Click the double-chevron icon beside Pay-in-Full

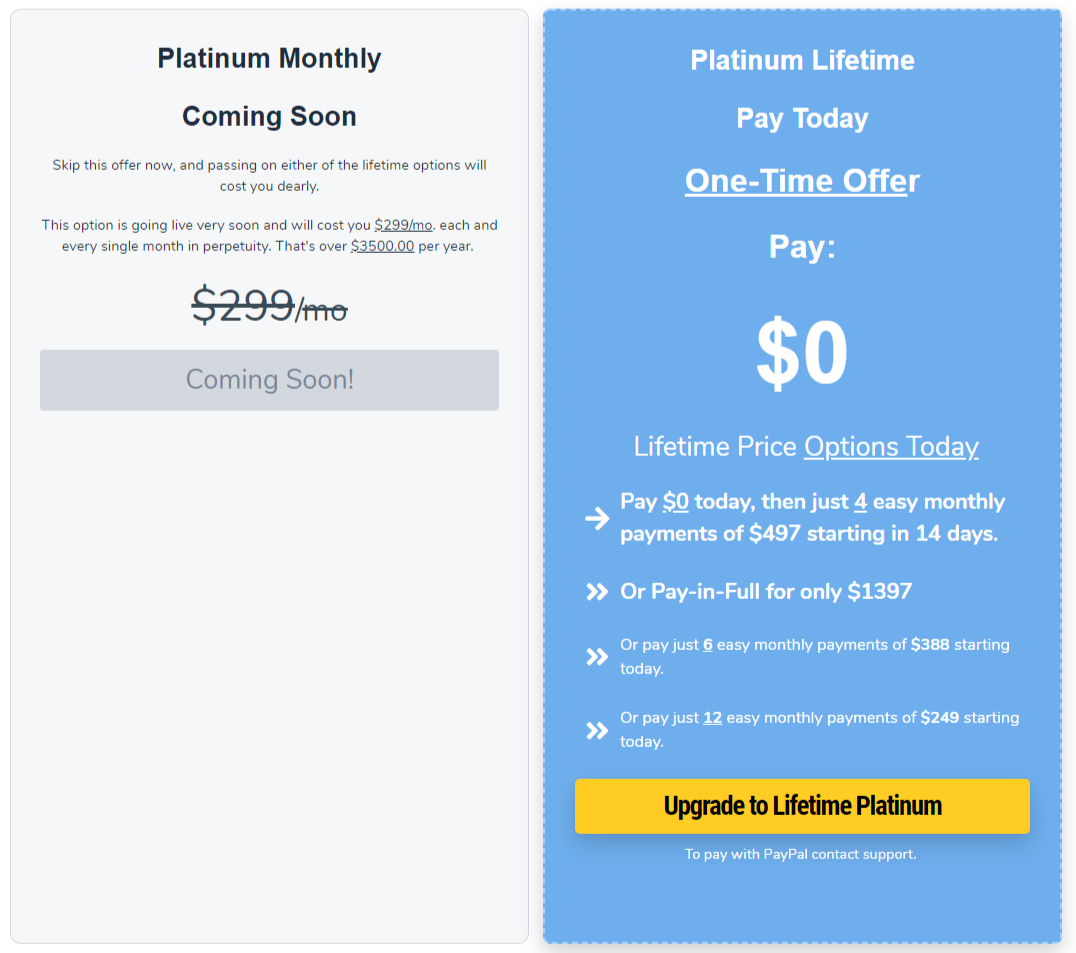point(597,591)
